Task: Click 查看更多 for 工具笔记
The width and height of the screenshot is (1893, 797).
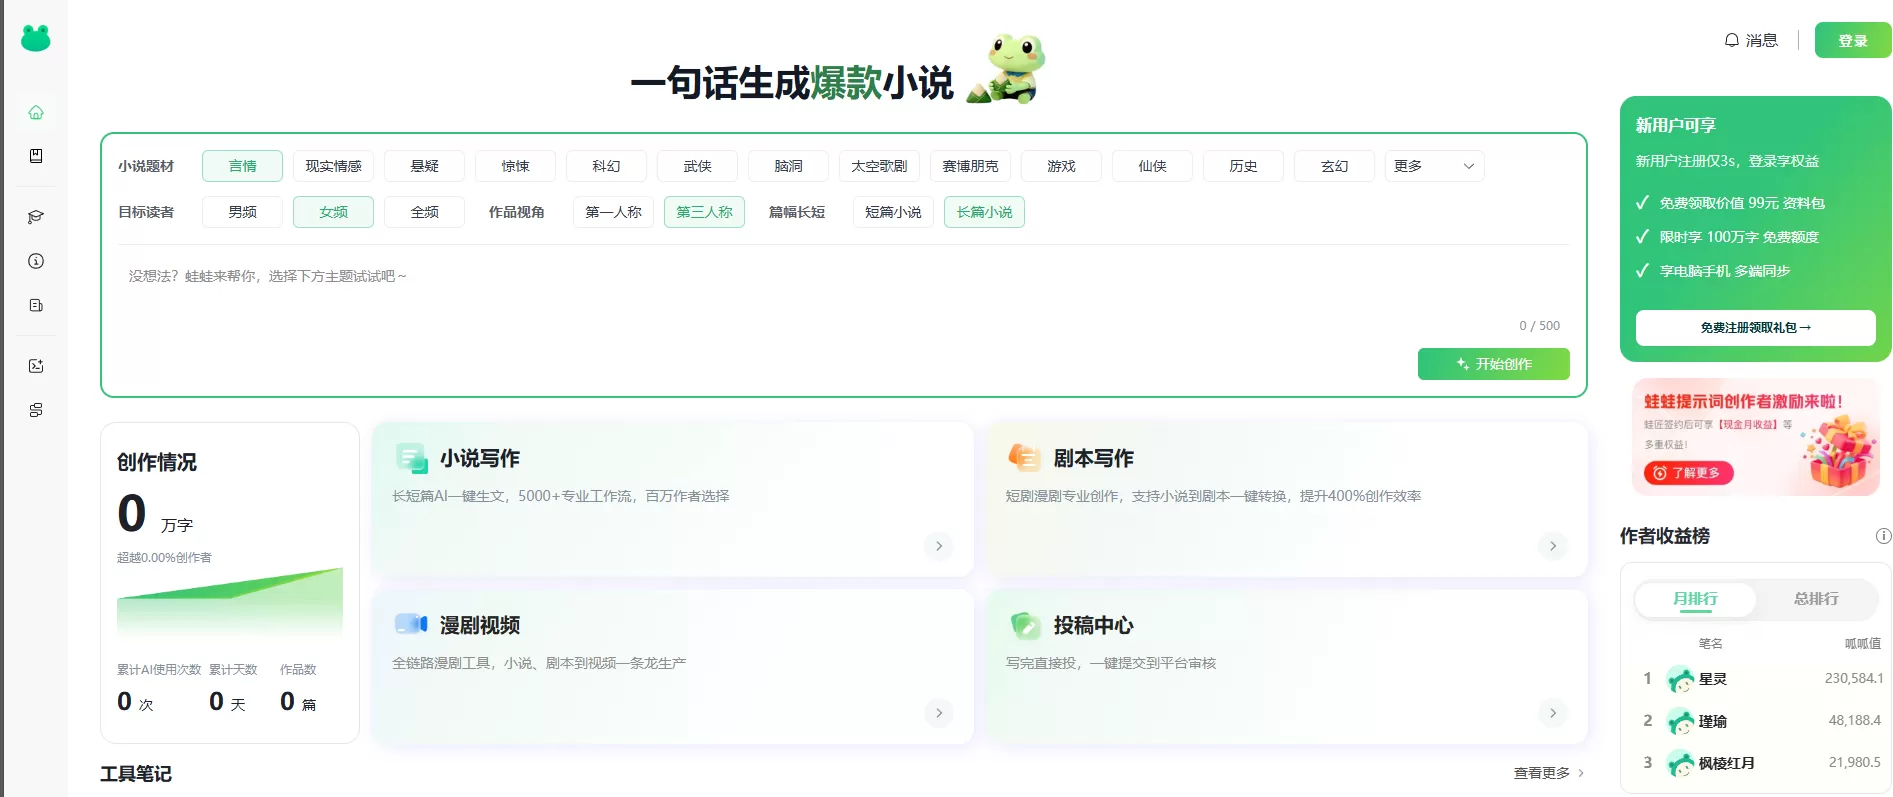Action: (x=1549, y=773)
